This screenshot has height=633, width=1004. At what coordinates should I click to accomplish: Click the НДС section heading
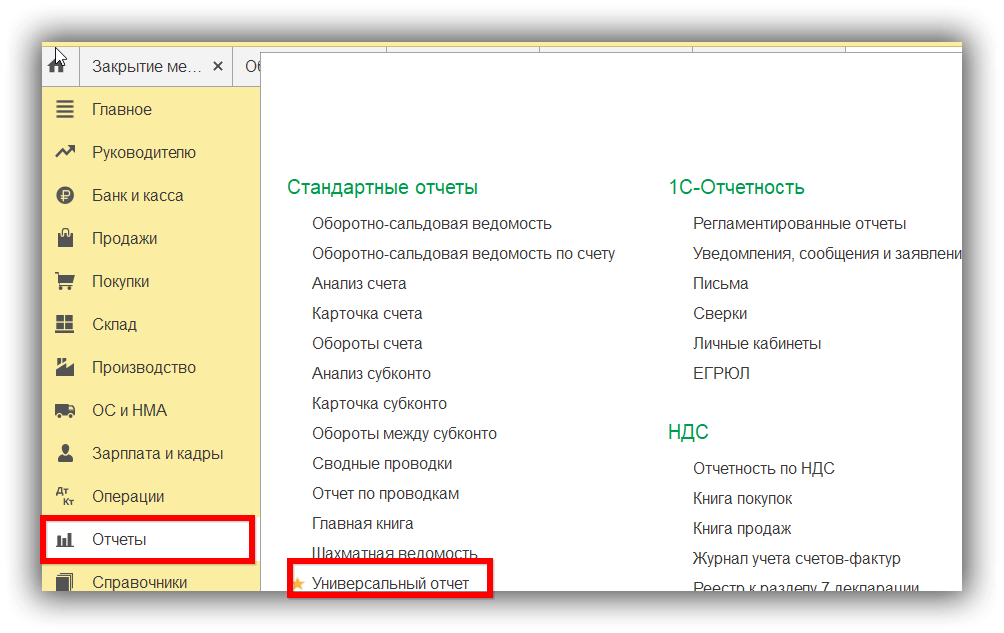[688, 432]
